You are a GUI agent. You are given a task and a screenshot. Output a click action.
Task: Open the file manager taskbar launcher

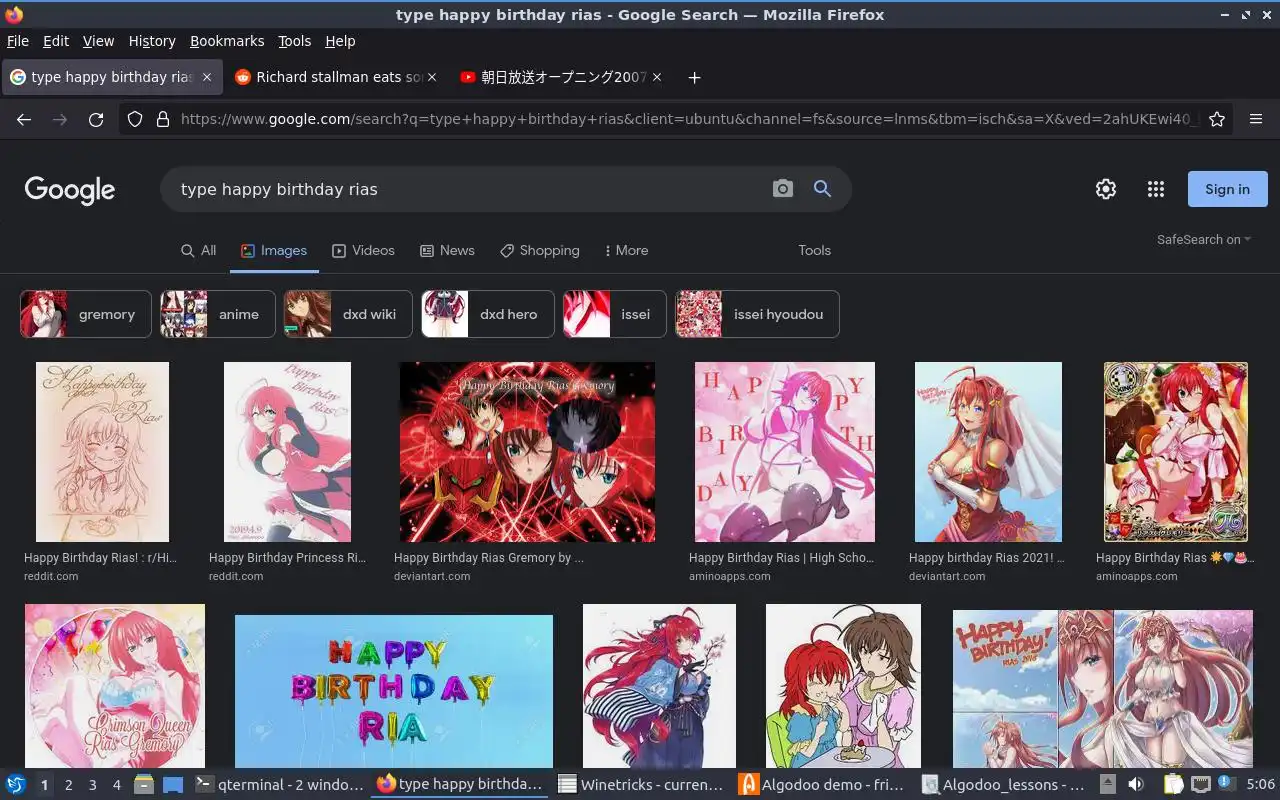(x=144, y=785)
